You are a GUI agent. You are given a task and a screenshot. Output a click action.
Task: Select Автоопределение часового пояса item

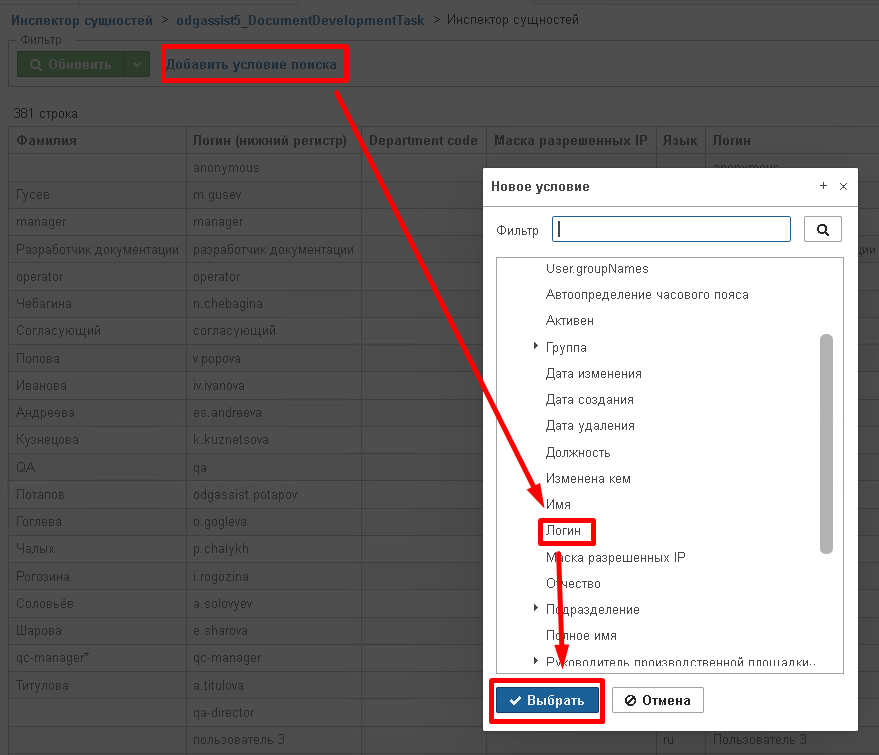click(647, 294)
